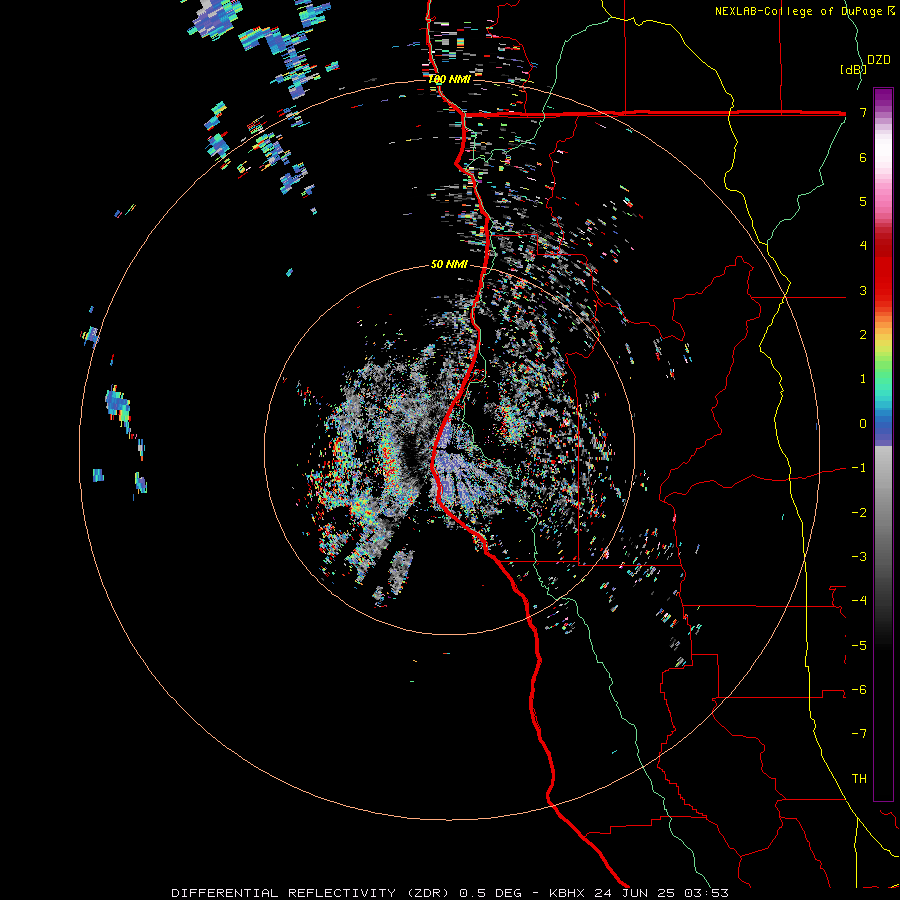Click the "-3" value on color scale
This screenshot has height=900, width=900.
859,557
